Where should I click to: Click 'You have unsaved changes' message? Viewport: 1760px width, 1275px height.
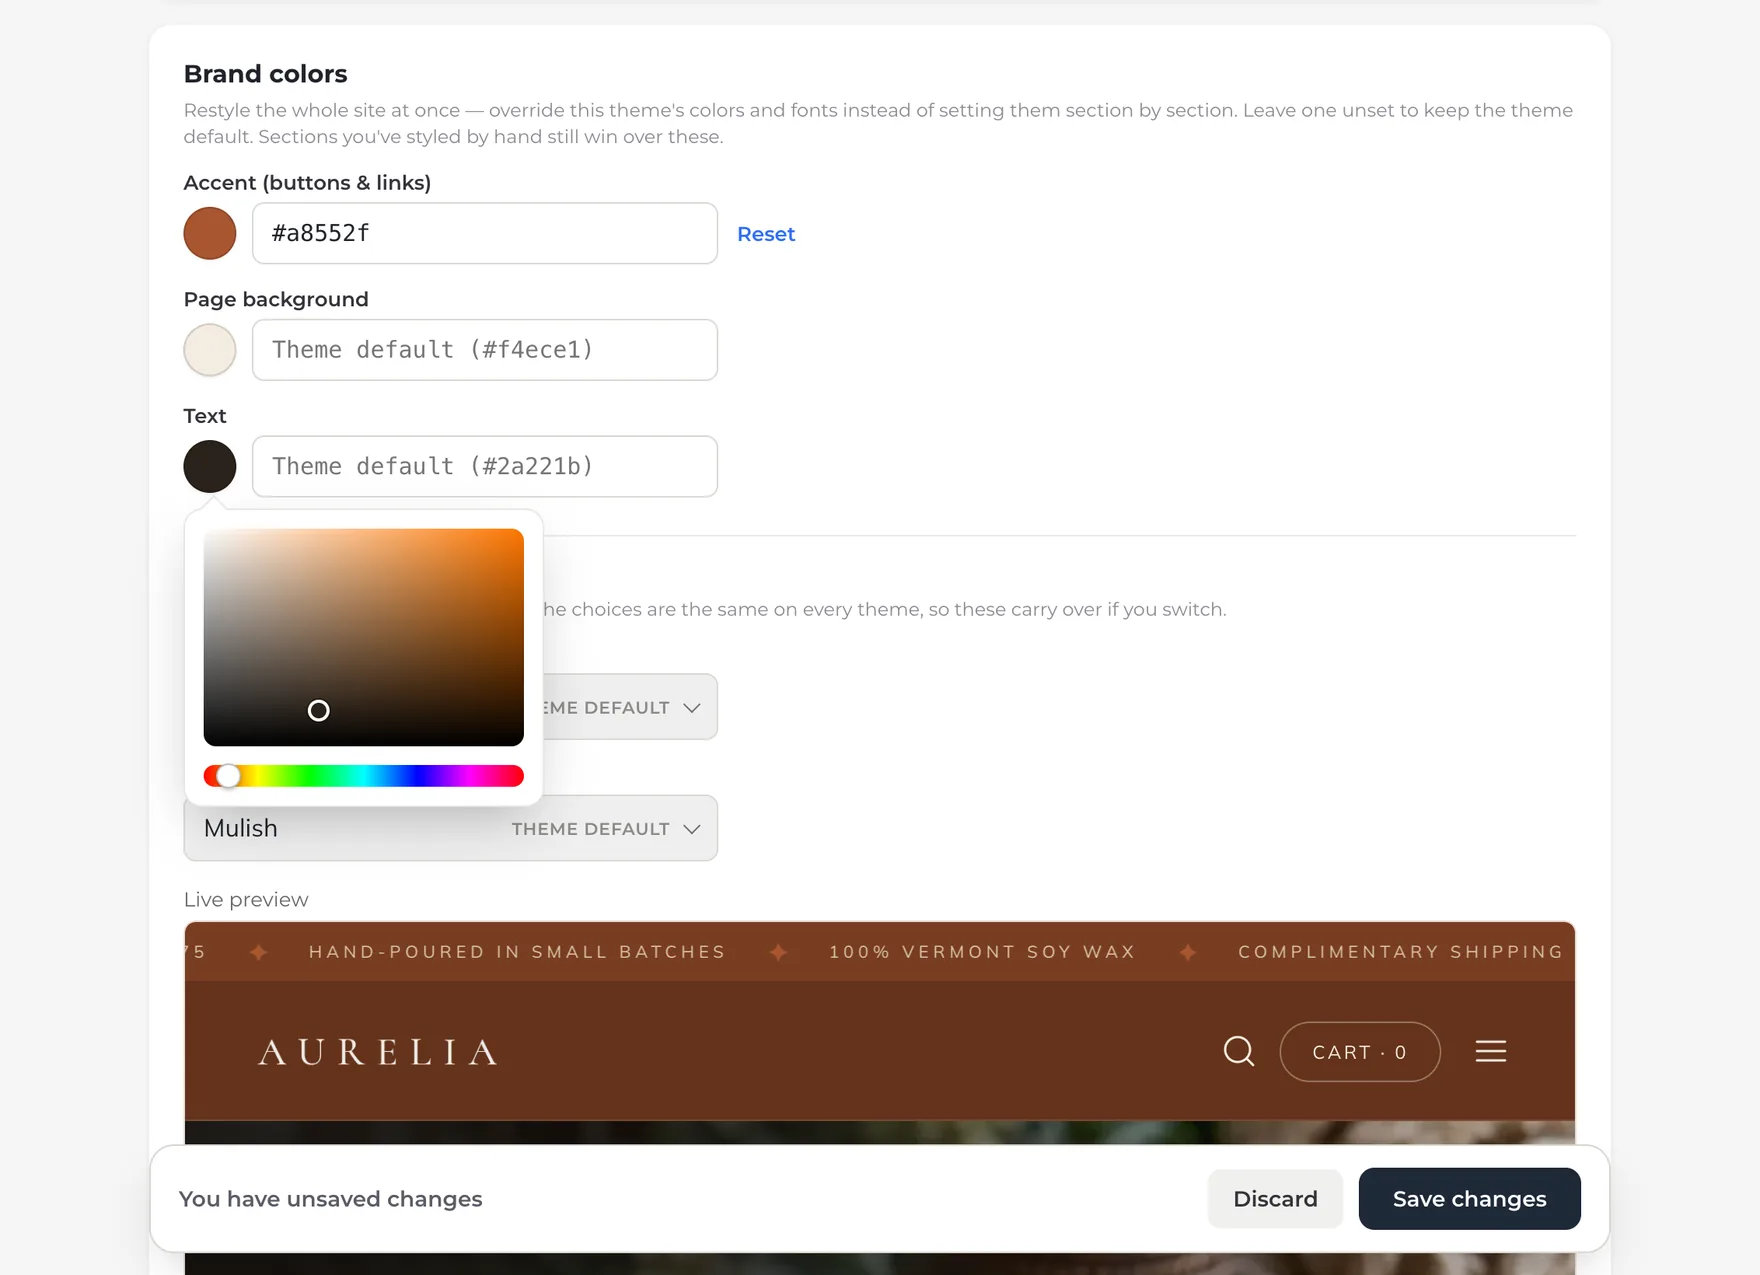[331, 1199]
